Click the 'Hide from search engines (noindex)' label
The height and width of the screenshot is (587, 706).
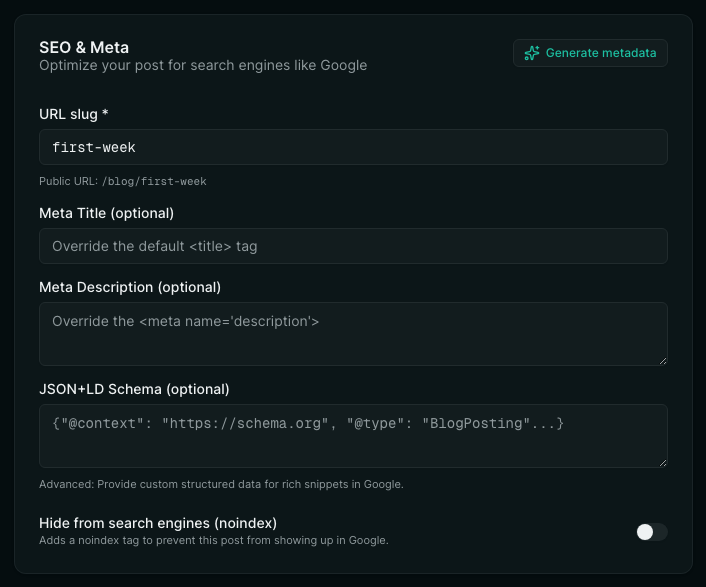tap(158, 523)
